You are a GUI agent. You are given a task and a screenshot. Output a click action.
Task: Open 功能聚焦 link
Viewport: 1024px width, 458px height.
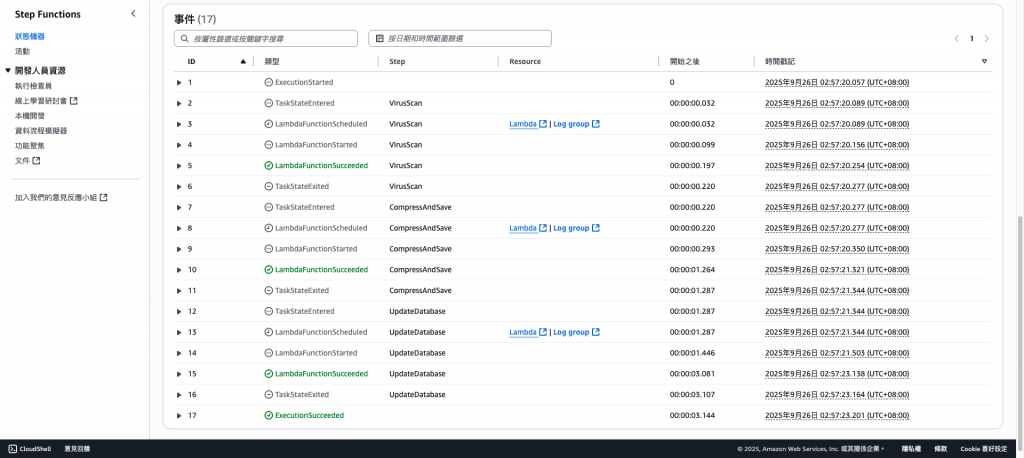pyautogui.click(x=30, y=146)
